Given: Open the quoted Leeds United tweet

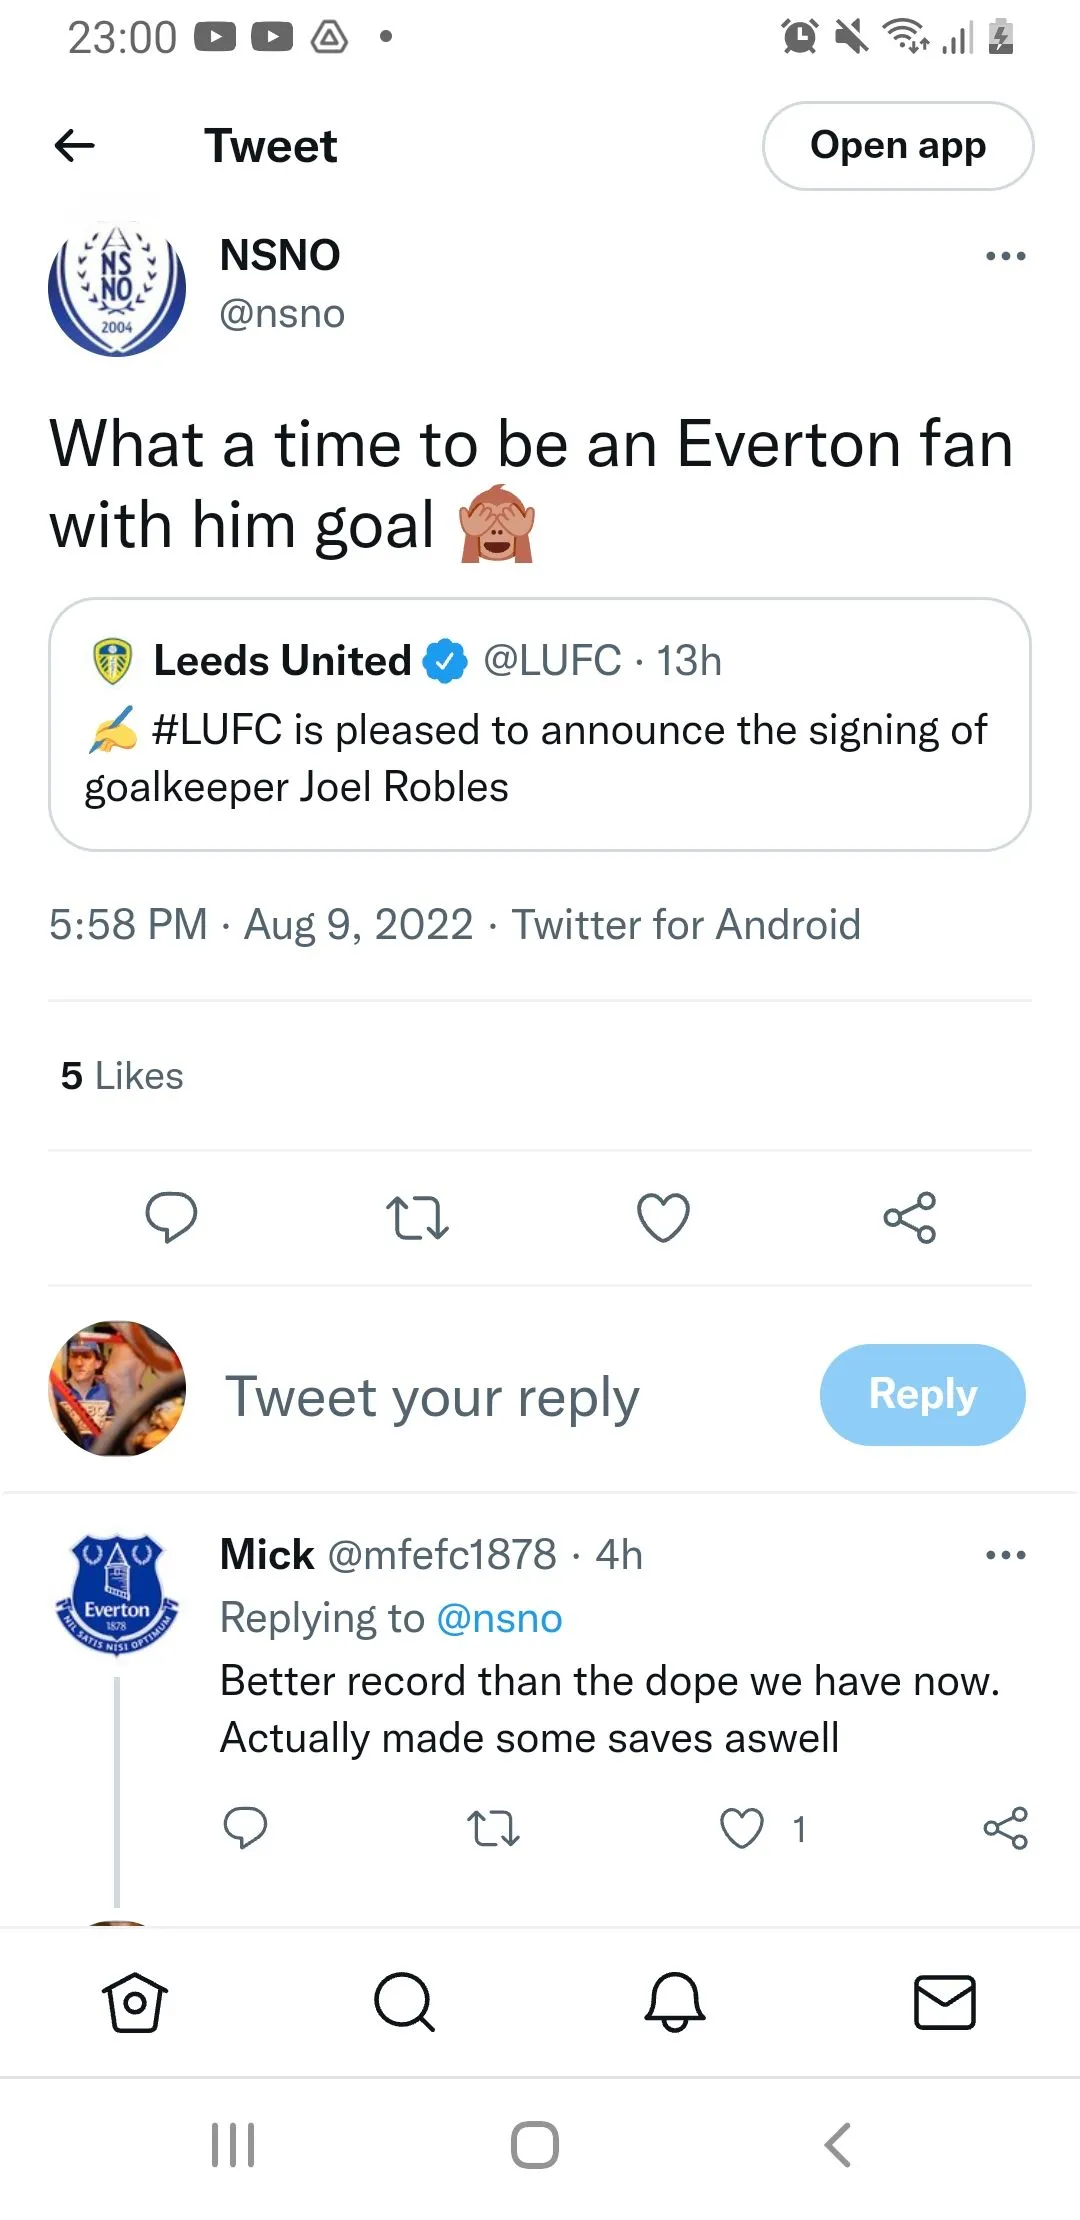Looking at the screenshot, I should (x=540, y=724).
